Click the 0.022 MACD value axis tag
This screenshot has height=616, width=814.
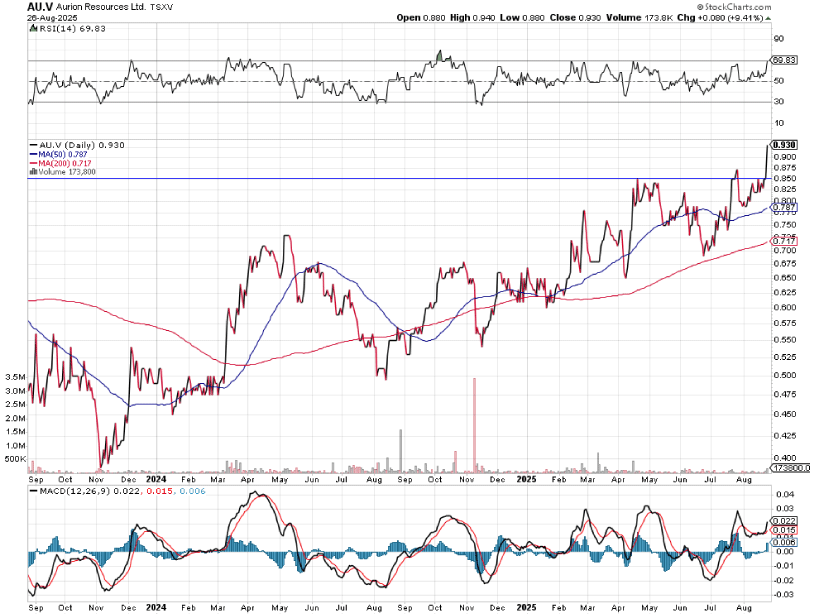(783, 521)
